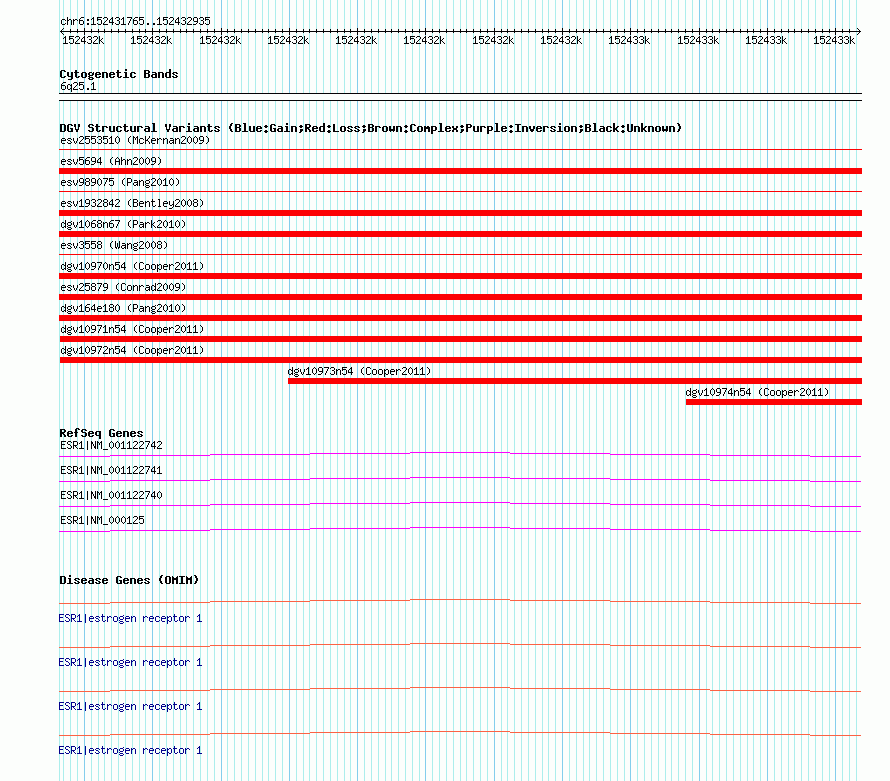
Task: Click the chr6:152431765..152432935 coordinate label
Action: [x=135, y=21]
